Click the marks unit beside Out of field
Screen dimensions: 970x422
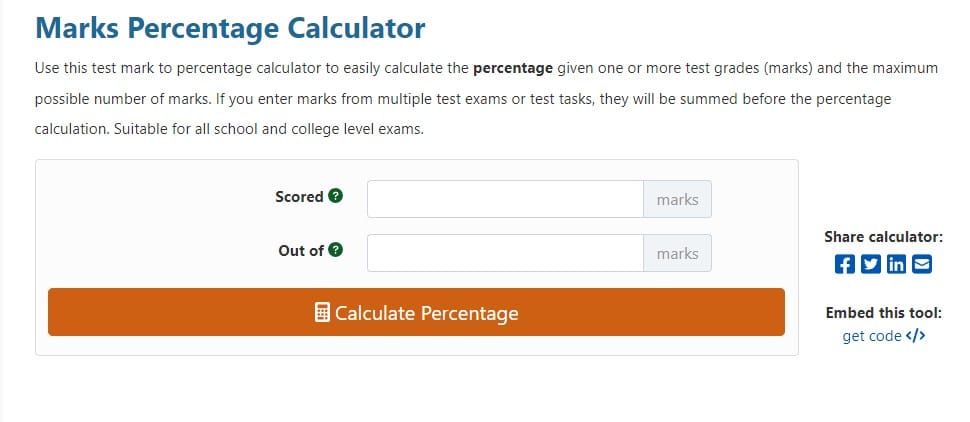tap(677, 253)
